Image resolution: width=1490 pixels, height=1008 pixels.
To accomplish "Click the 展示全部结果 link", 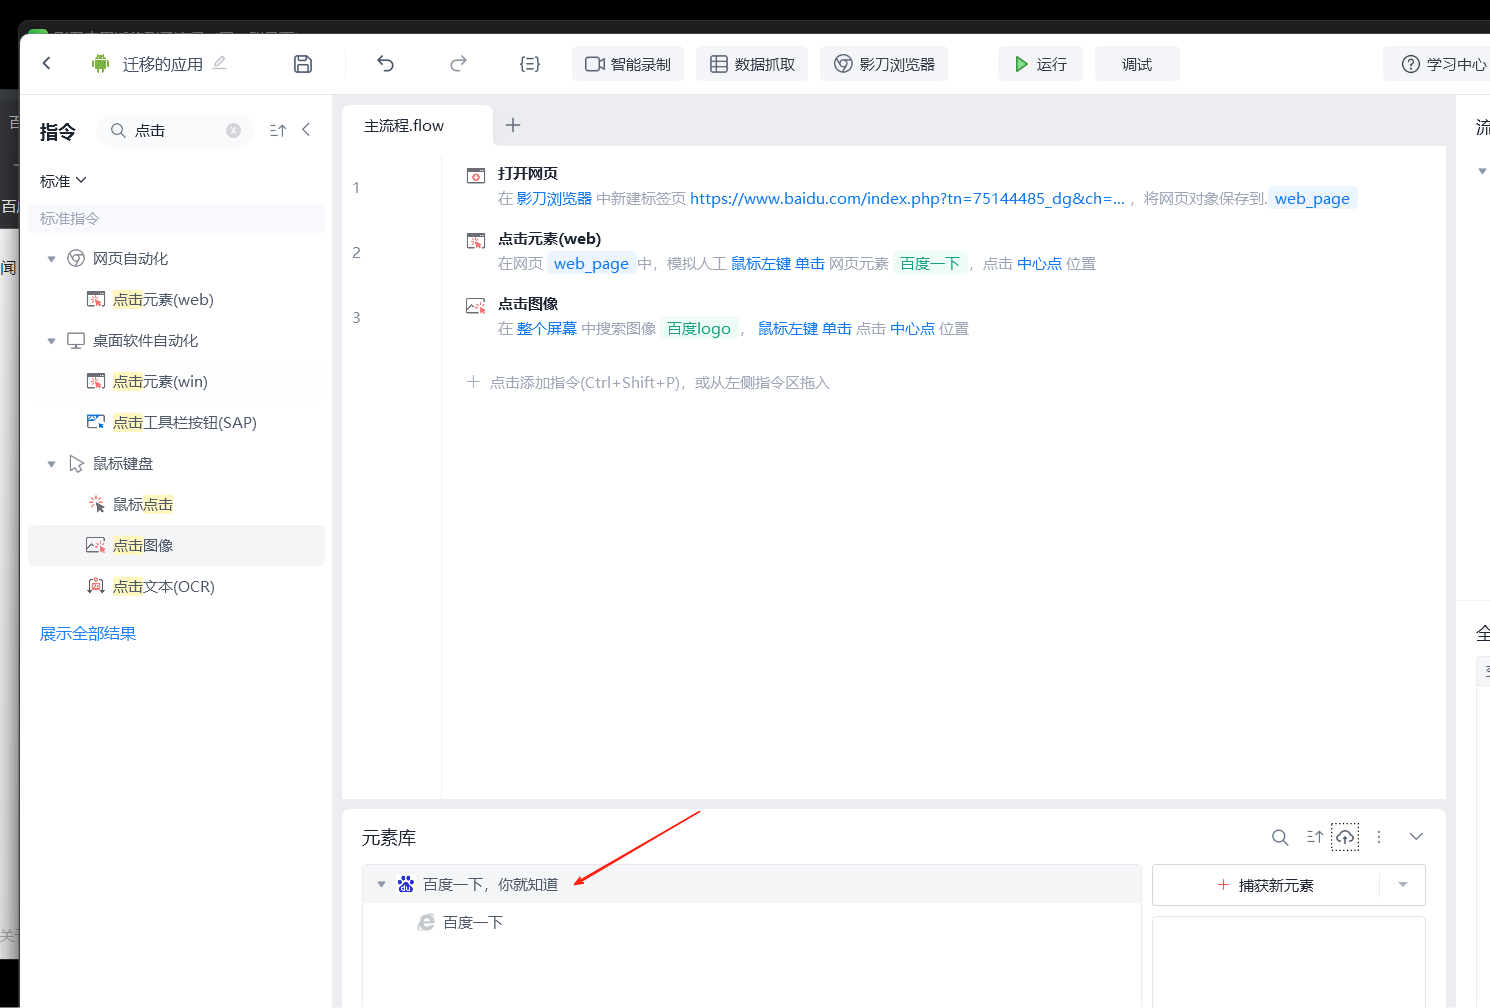I will coord(88,634).
